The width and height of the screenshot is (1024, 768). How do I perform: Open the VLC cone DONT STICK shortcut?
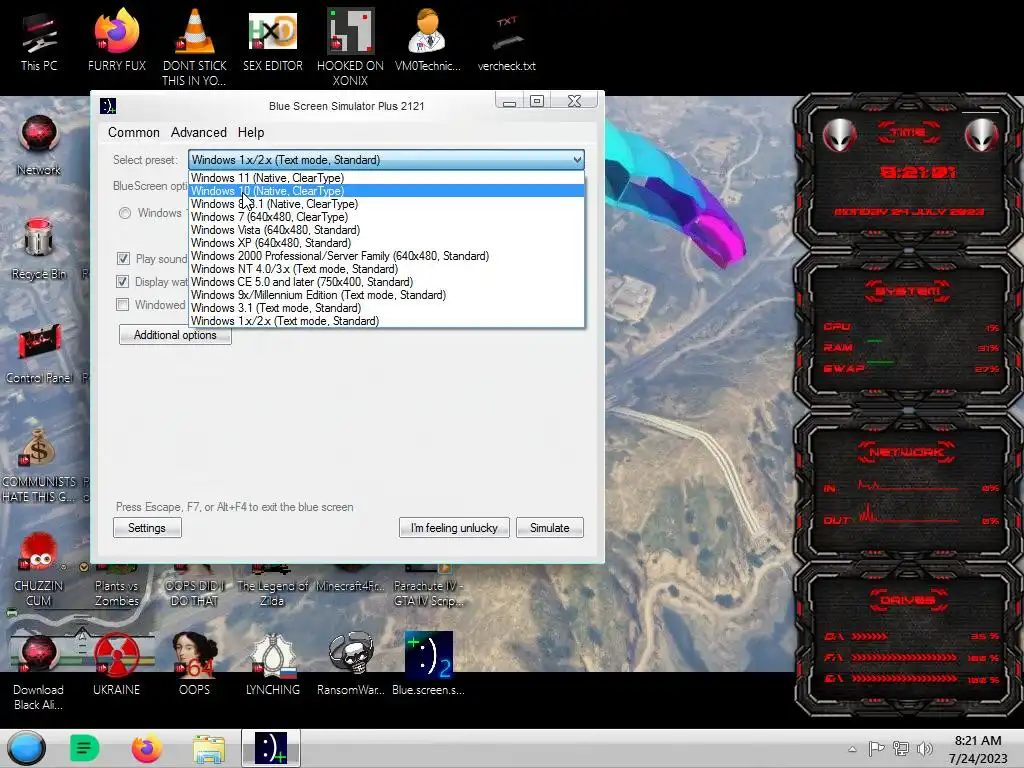195,47
